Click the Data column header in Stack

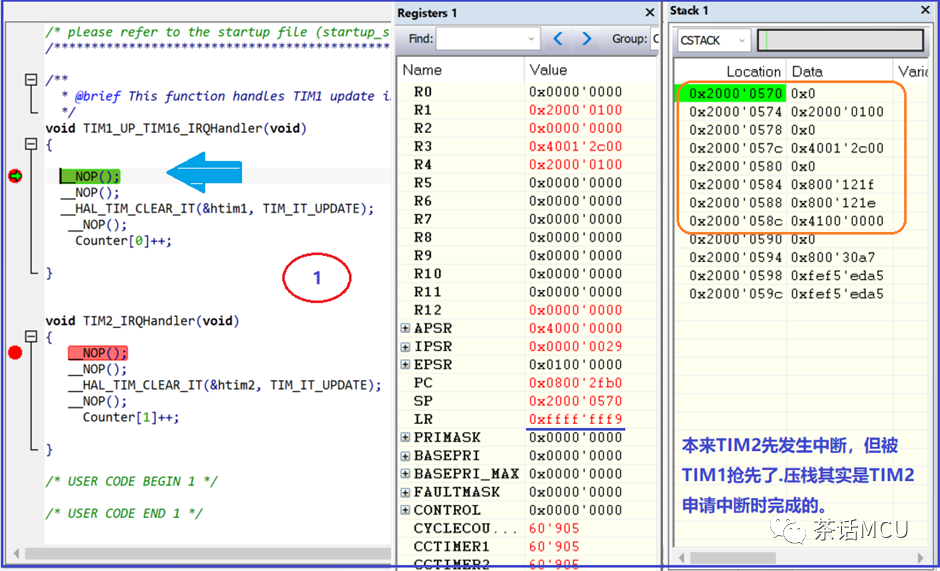pos(839,72)
